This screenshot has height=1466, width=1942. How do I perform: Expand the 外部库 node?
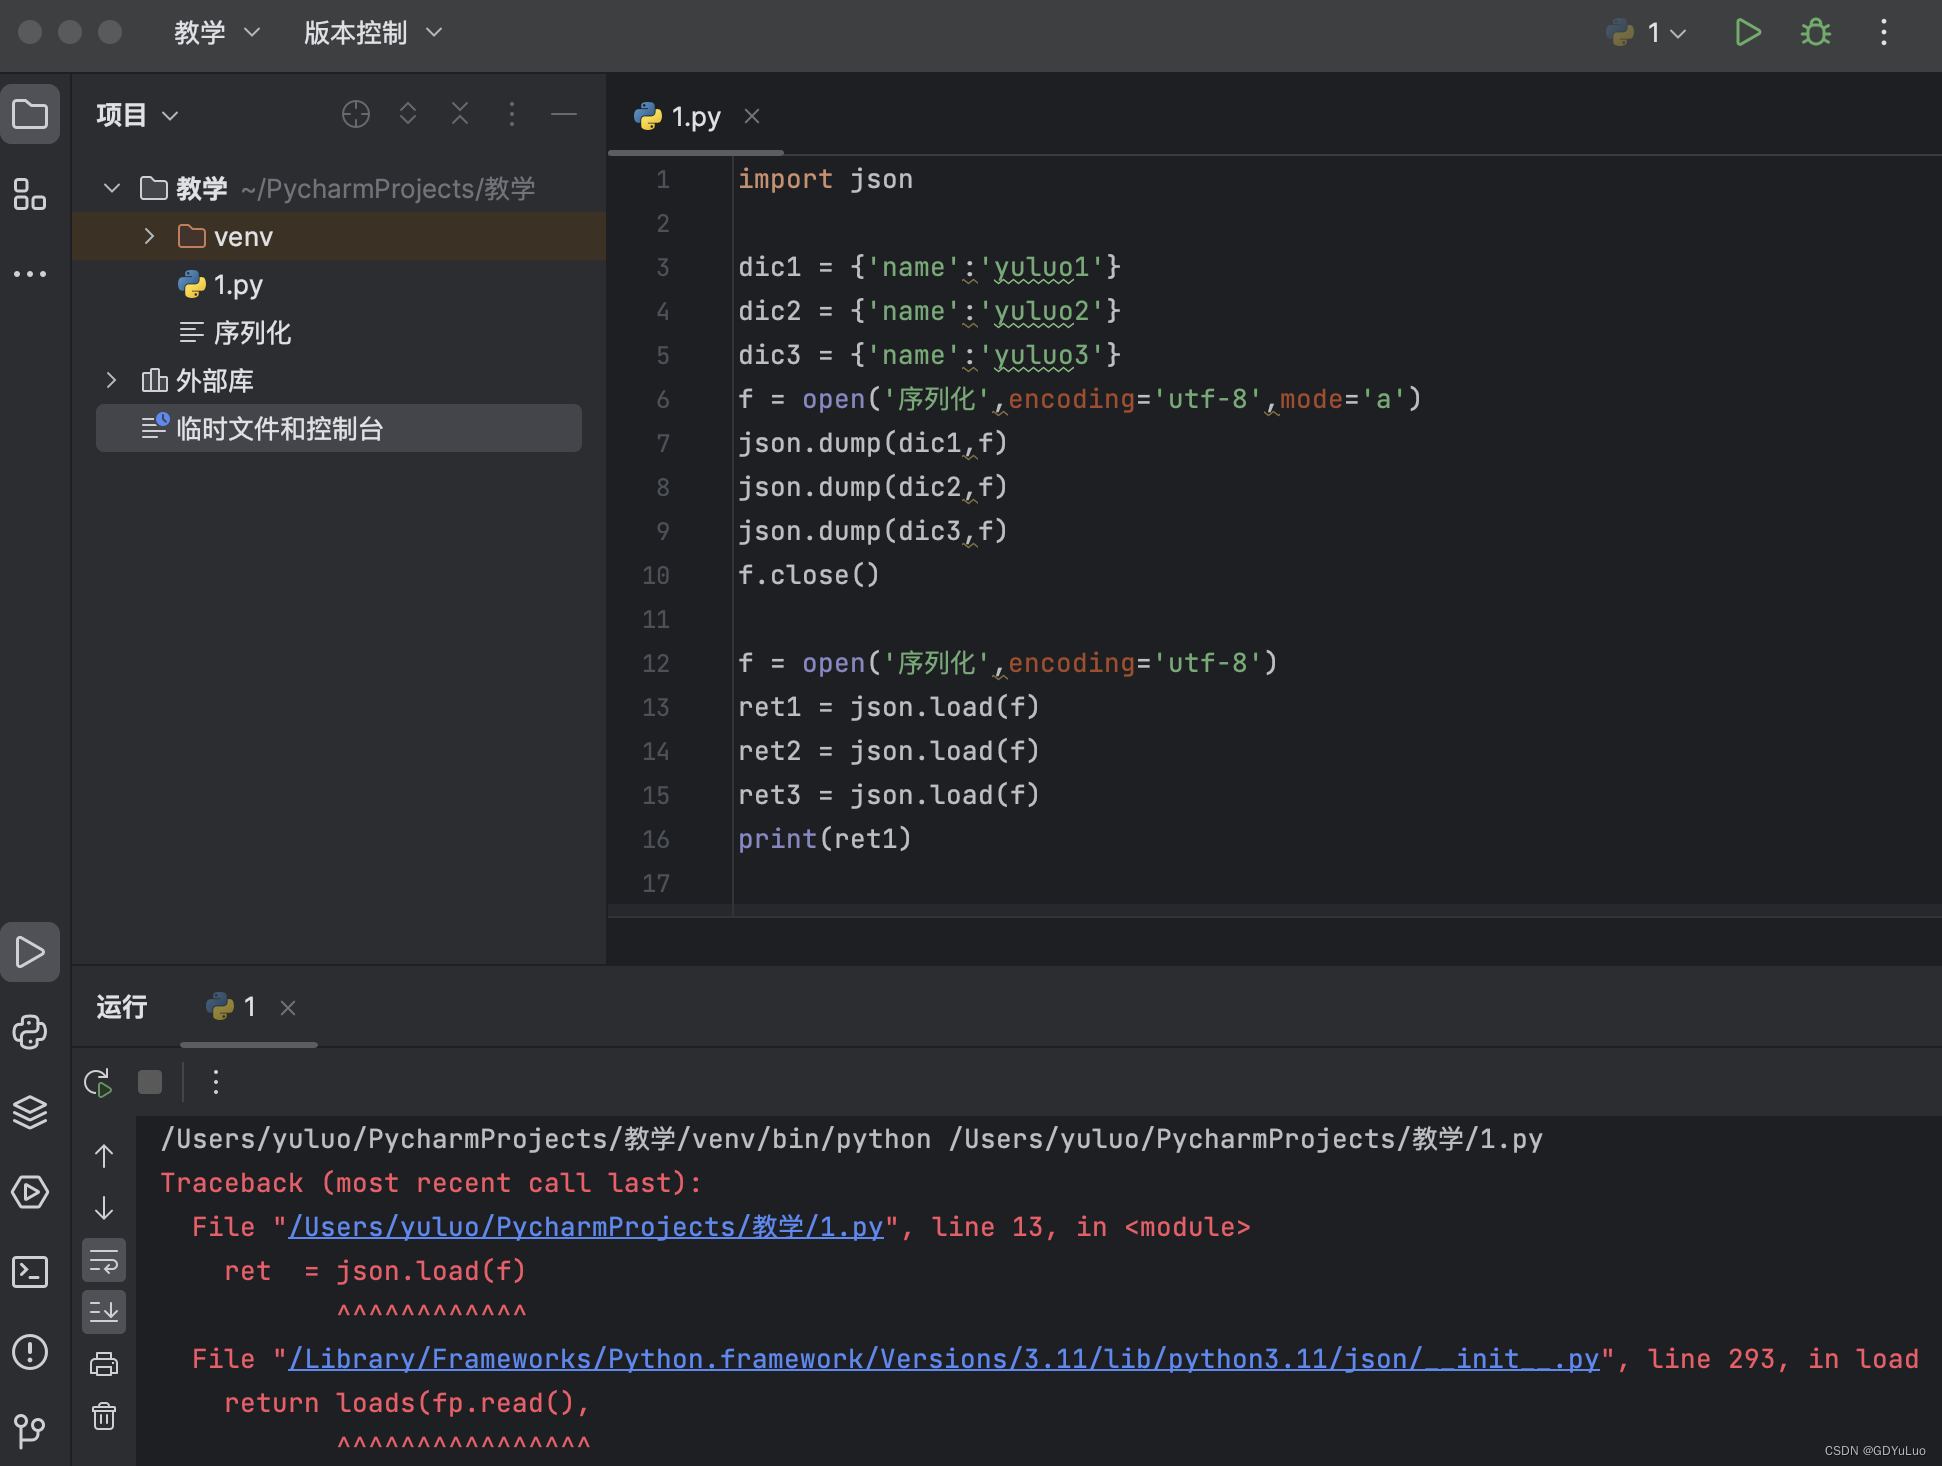coord(111,381)
